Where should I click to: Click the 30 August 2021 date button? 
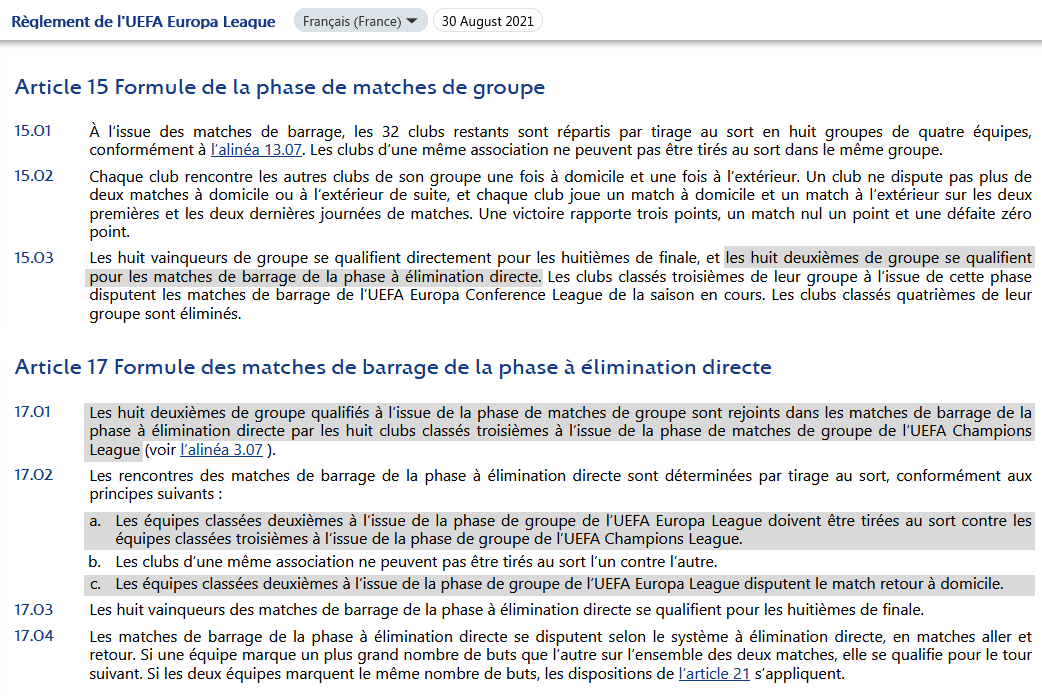(488, 21)
